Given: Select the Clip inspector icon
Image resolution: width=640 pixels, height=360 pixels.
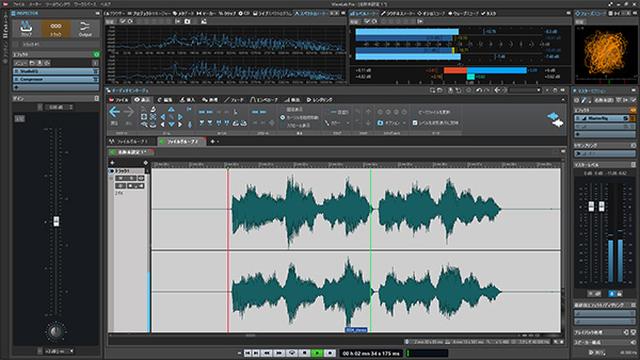Looking at the screenshot, I should coord(26,29).
